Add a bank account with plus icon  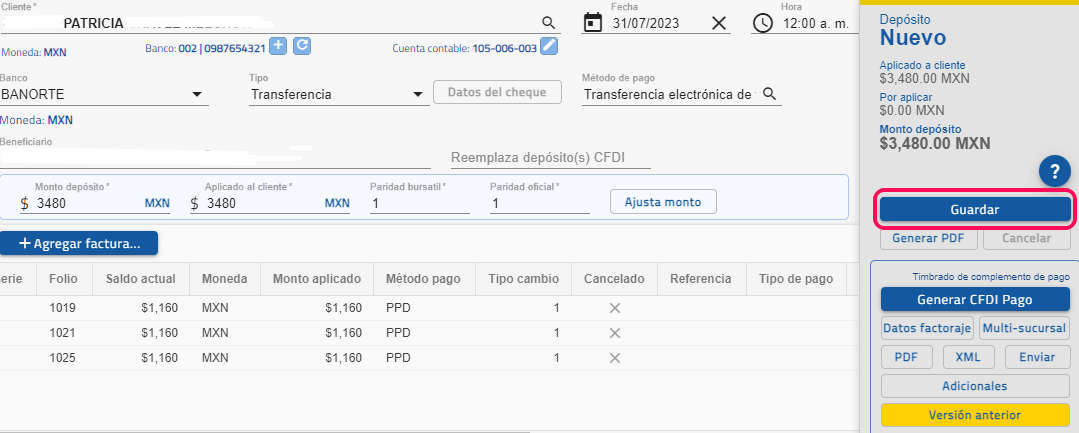click(x=279, y=46)
